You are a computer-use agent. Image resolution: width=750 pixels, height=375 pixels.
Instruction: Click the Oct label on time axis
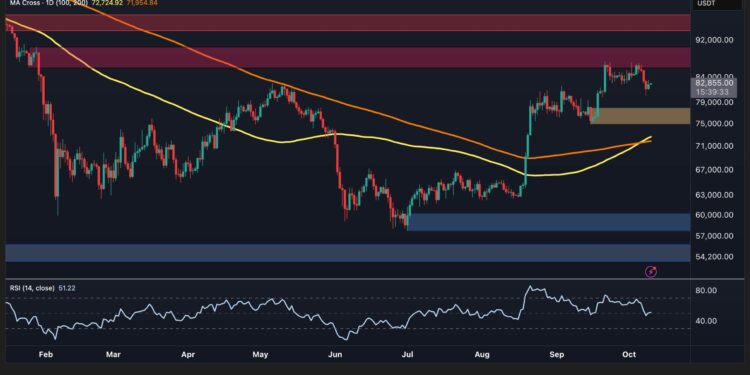pos(630,355)
